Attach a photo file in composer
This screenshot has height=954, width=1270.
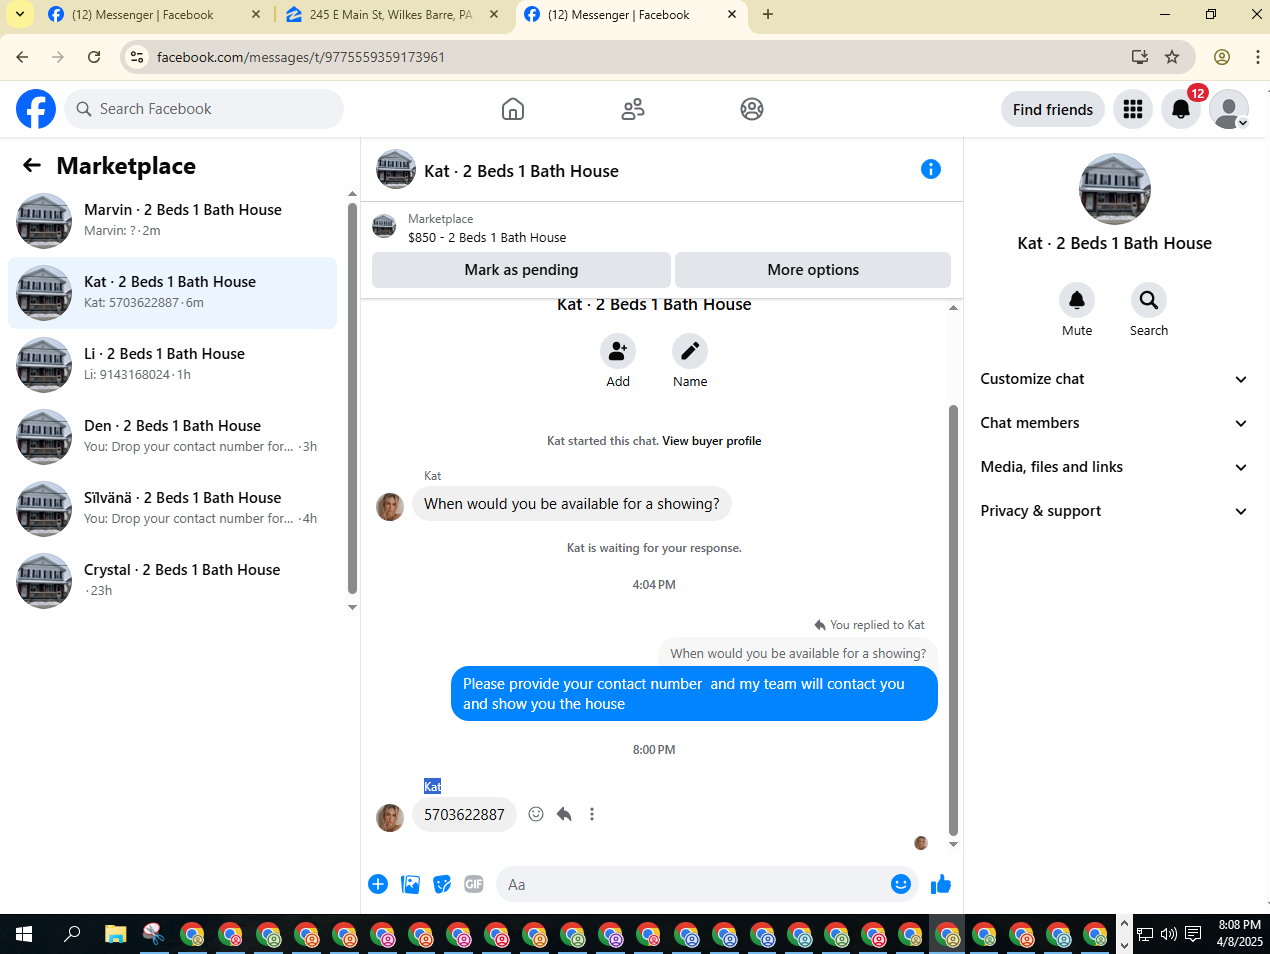(x=410, y=884)
